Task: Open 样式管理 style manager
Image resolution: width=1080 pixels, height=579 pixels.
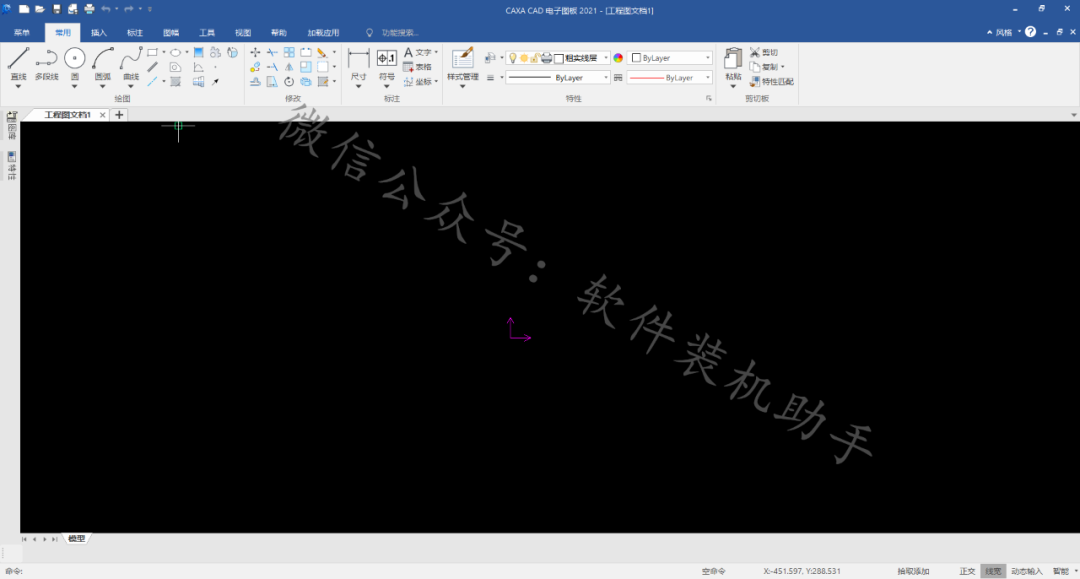Action: [462, 63]
